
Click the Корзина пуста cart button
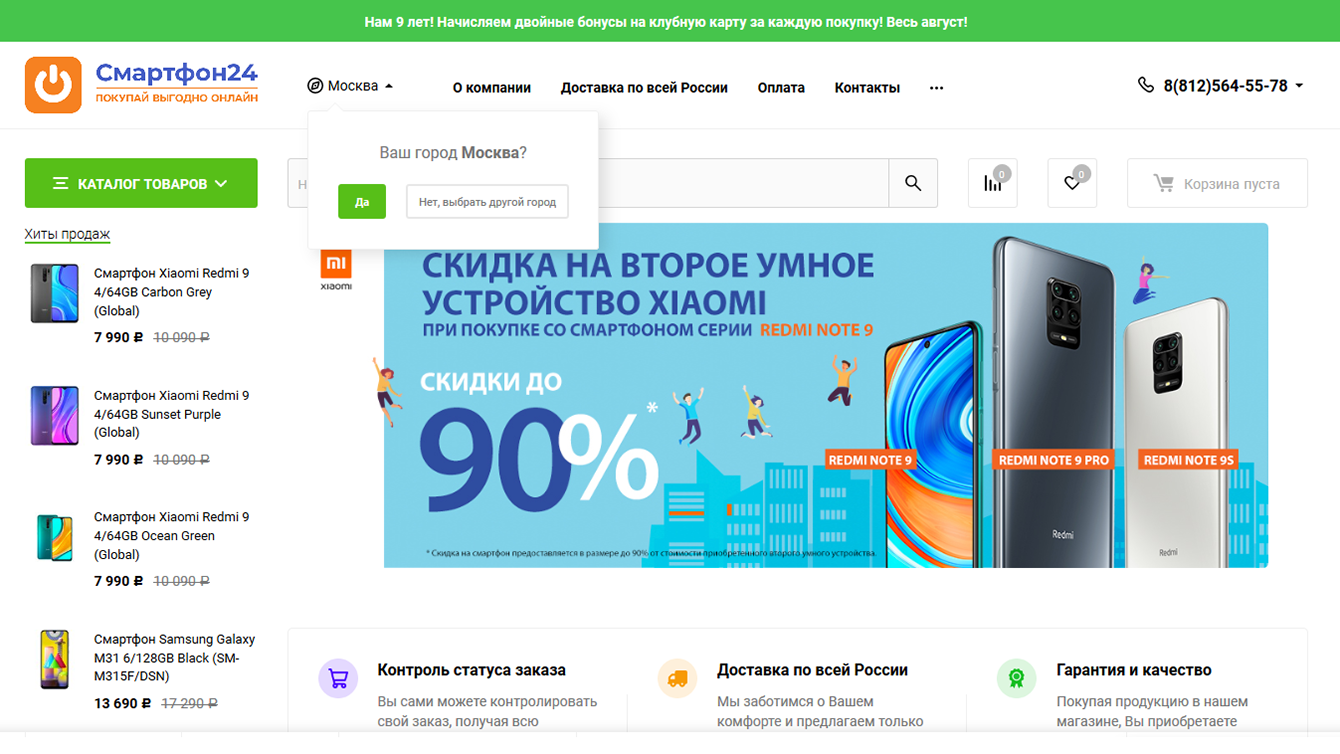[1217, 183]
